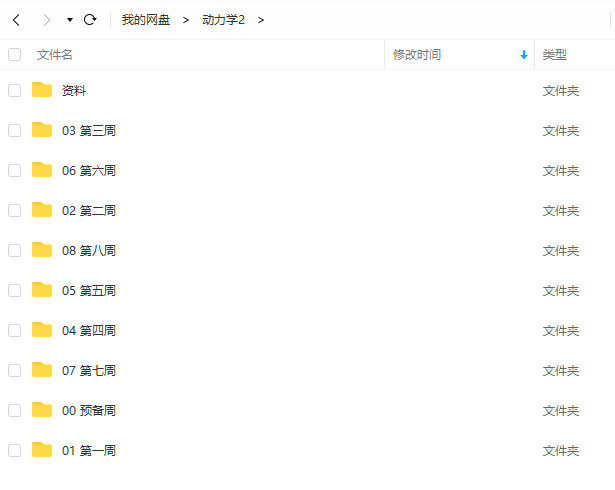Check the box for 01 第一周
This screenshot has height=490, width=615.
click(15, 451)
